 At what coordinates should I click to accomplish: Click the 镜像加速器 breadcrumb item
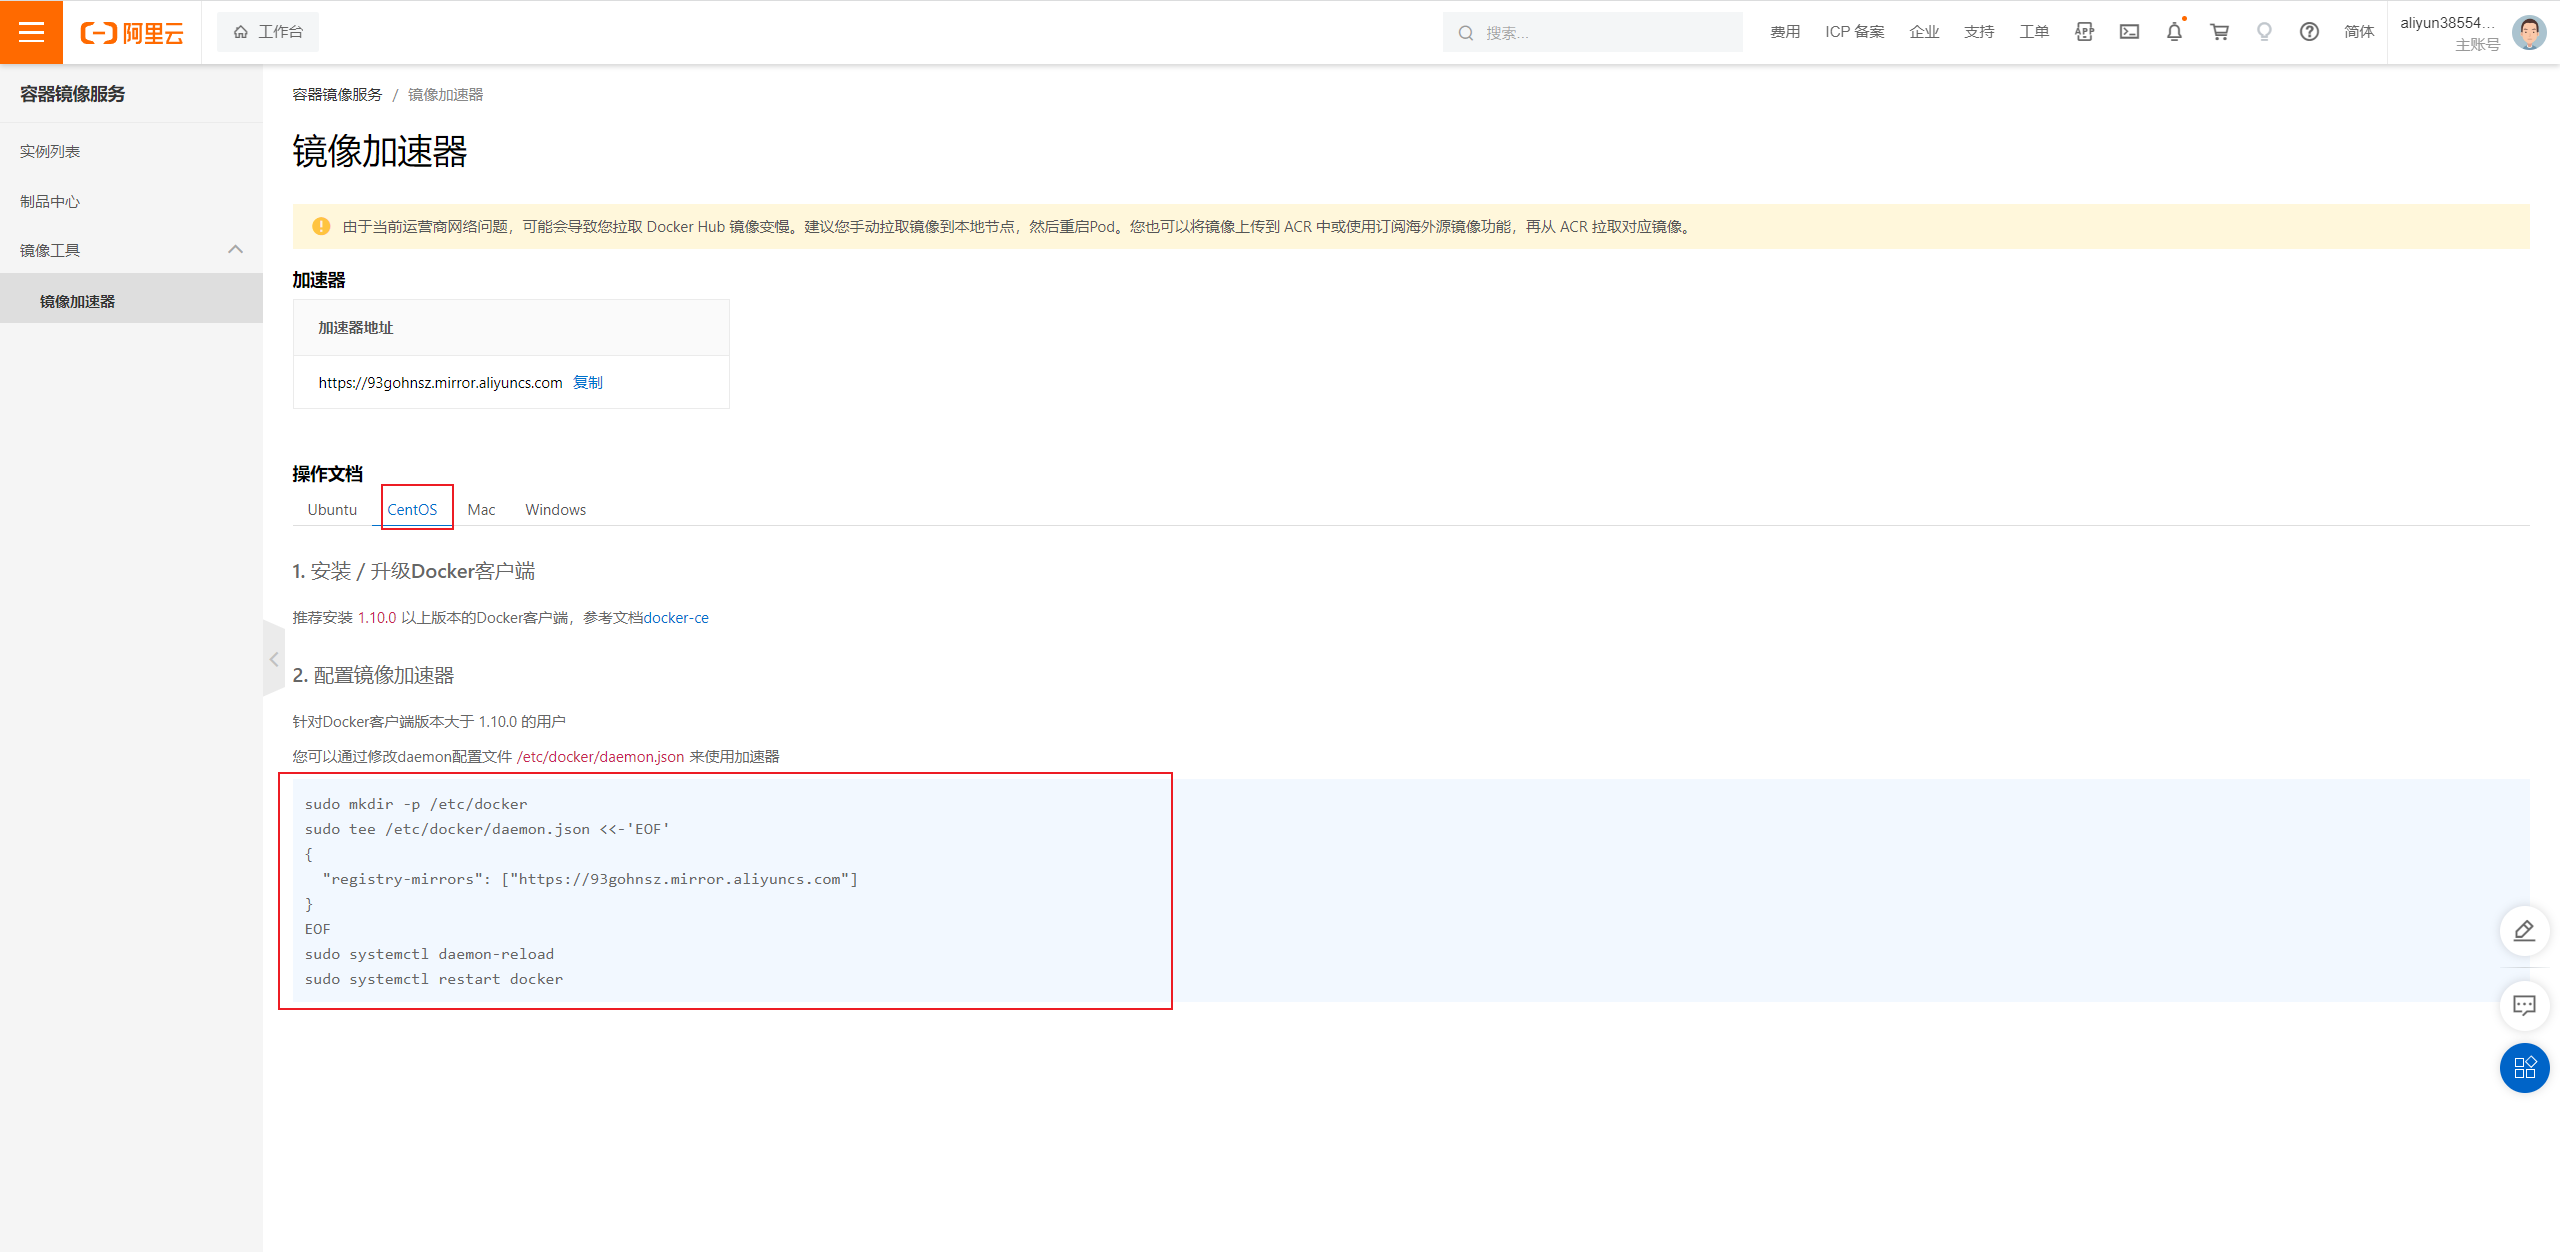point(445,94)
